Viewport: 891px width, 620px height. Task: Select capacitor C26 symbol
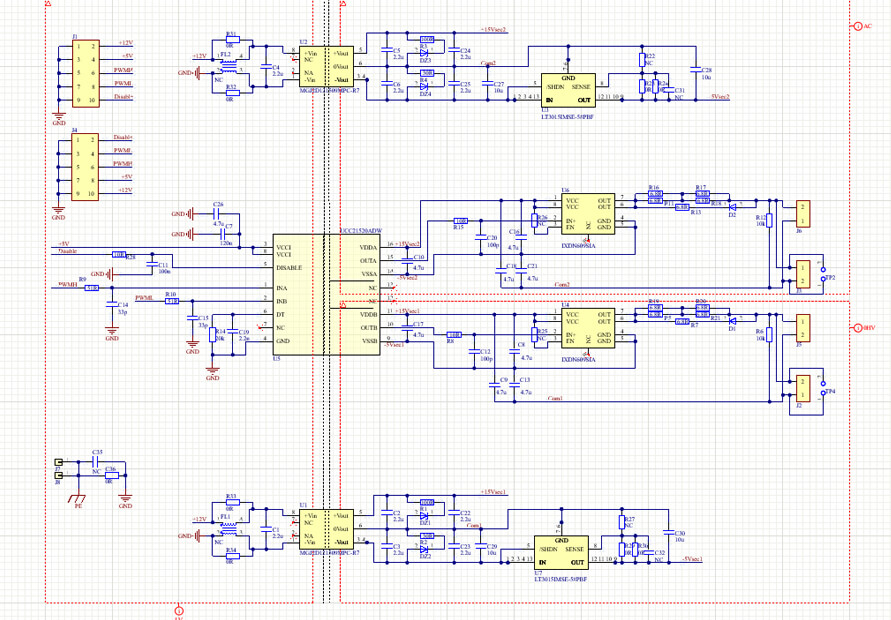[216, 214]
